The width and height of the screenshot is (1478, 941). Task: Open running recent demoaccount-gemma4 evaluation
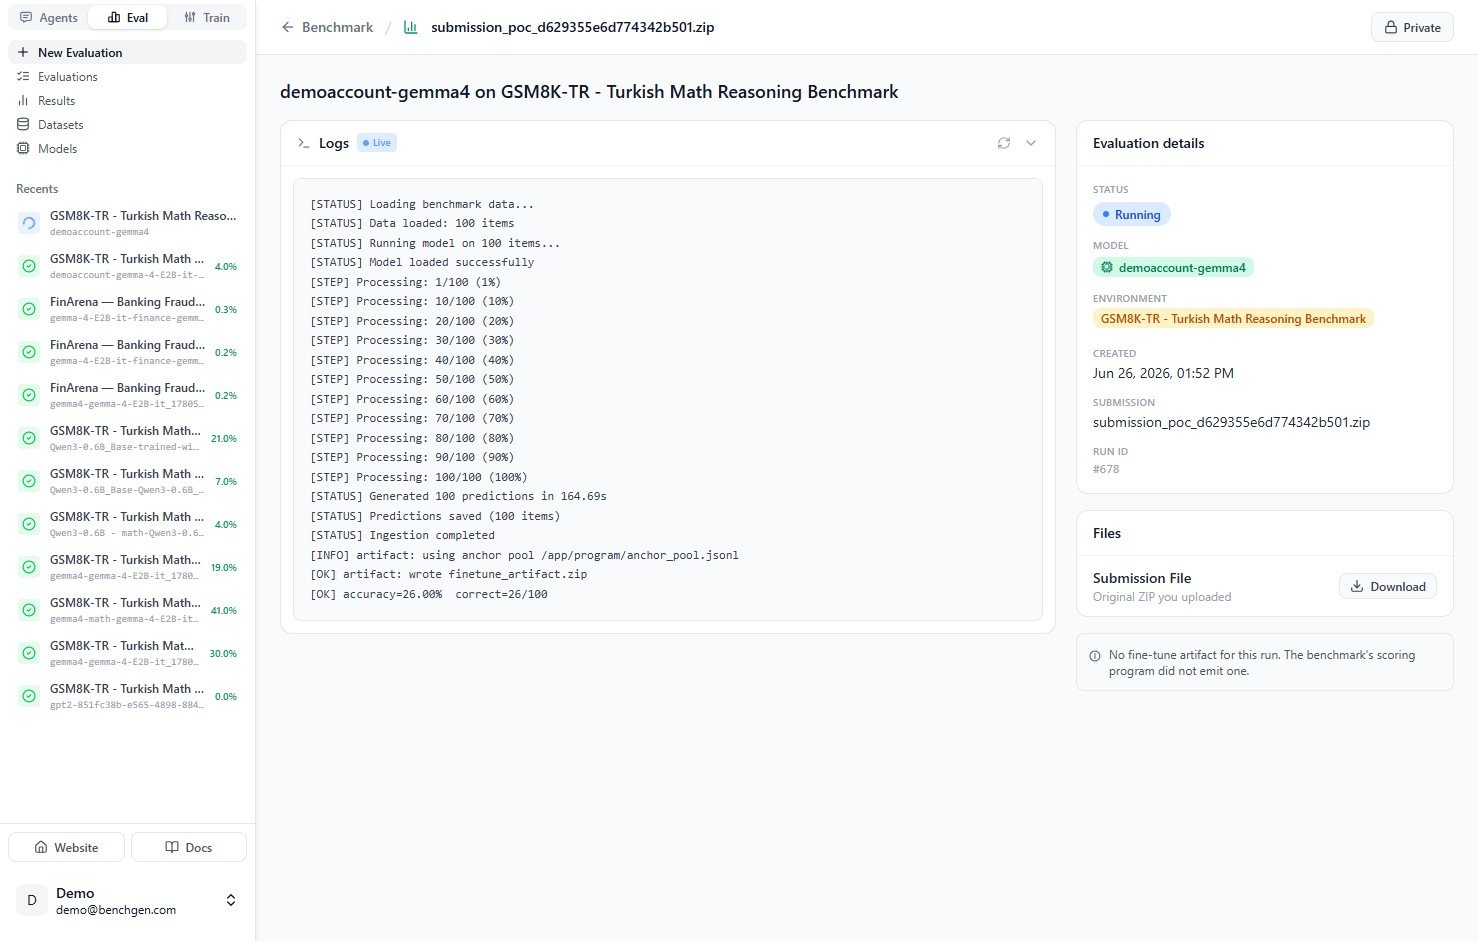pyautogui.click(x=127, y=223)
